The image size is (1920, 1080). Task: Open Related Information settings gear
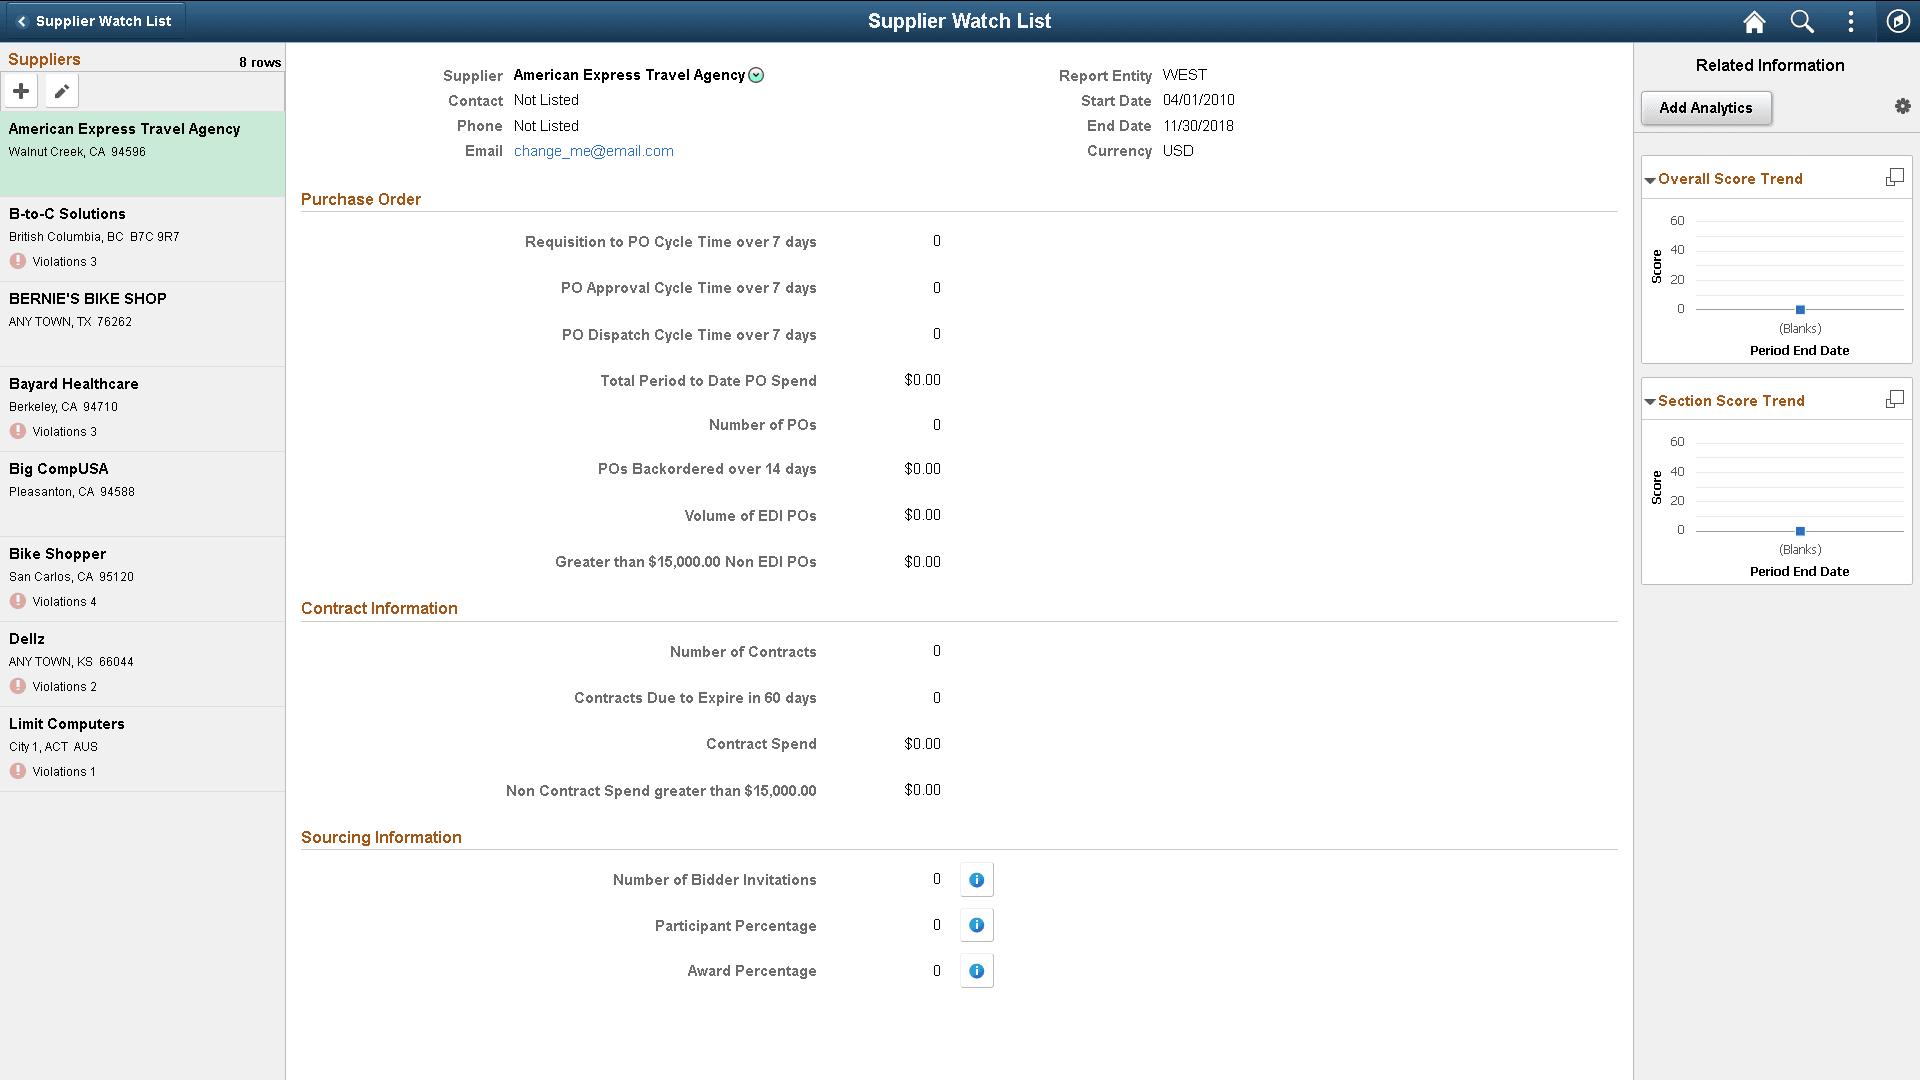pos(1903,105)
